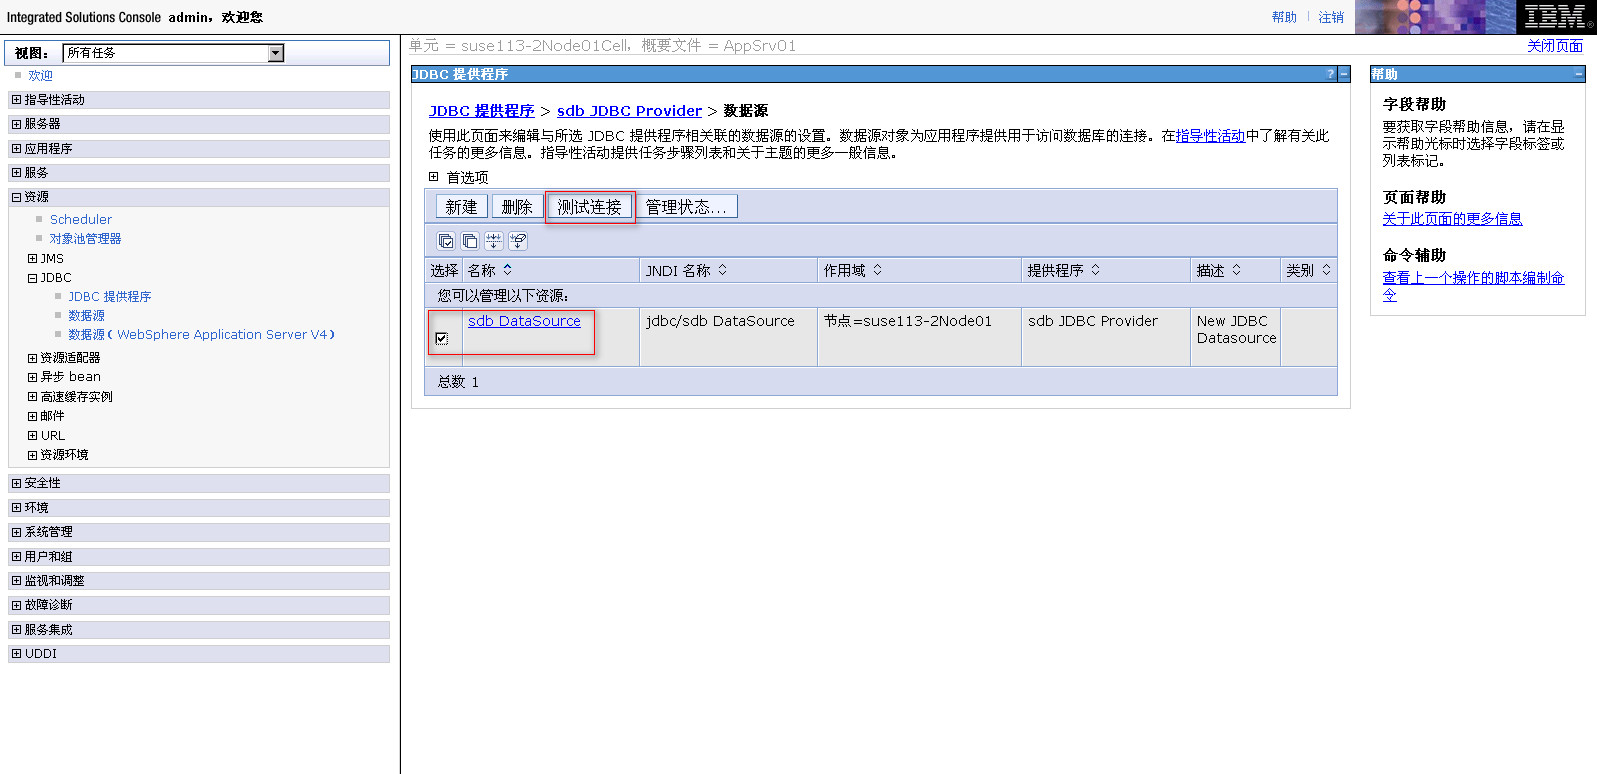Sort table by 描述 column arrows
Viewport: 1597px width, 774px height.
click(1237, 270)
